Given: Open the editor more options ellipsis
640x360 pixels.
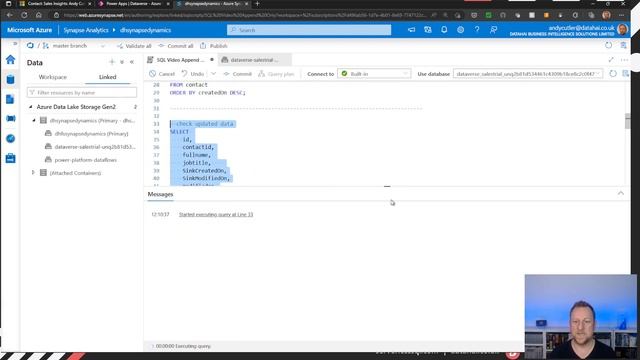Looking at the screenshot, I should (624, 60).
